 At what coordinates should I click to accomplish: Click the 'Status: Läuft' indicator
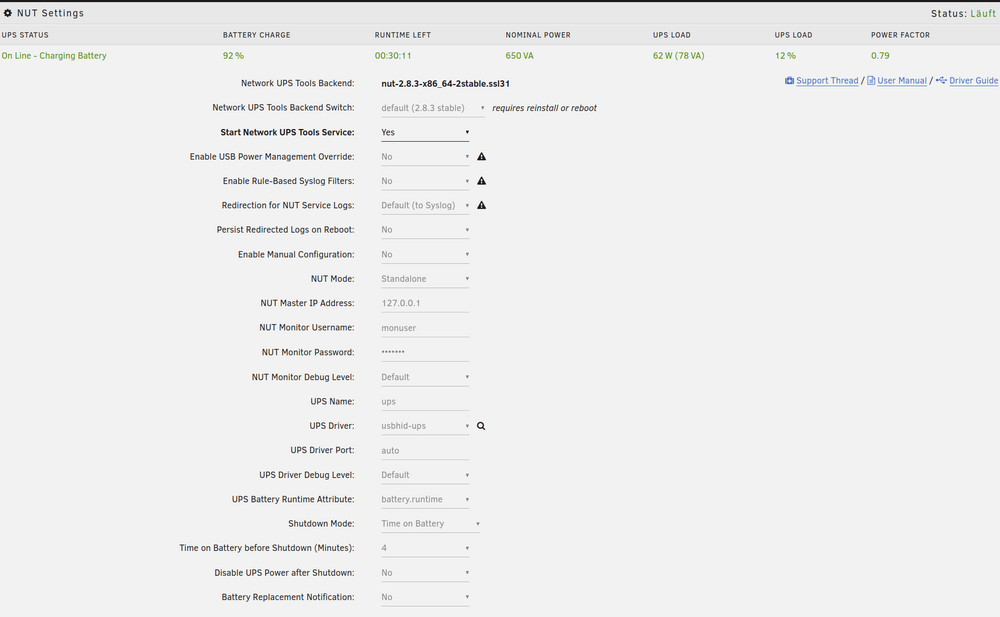(963, 13)
